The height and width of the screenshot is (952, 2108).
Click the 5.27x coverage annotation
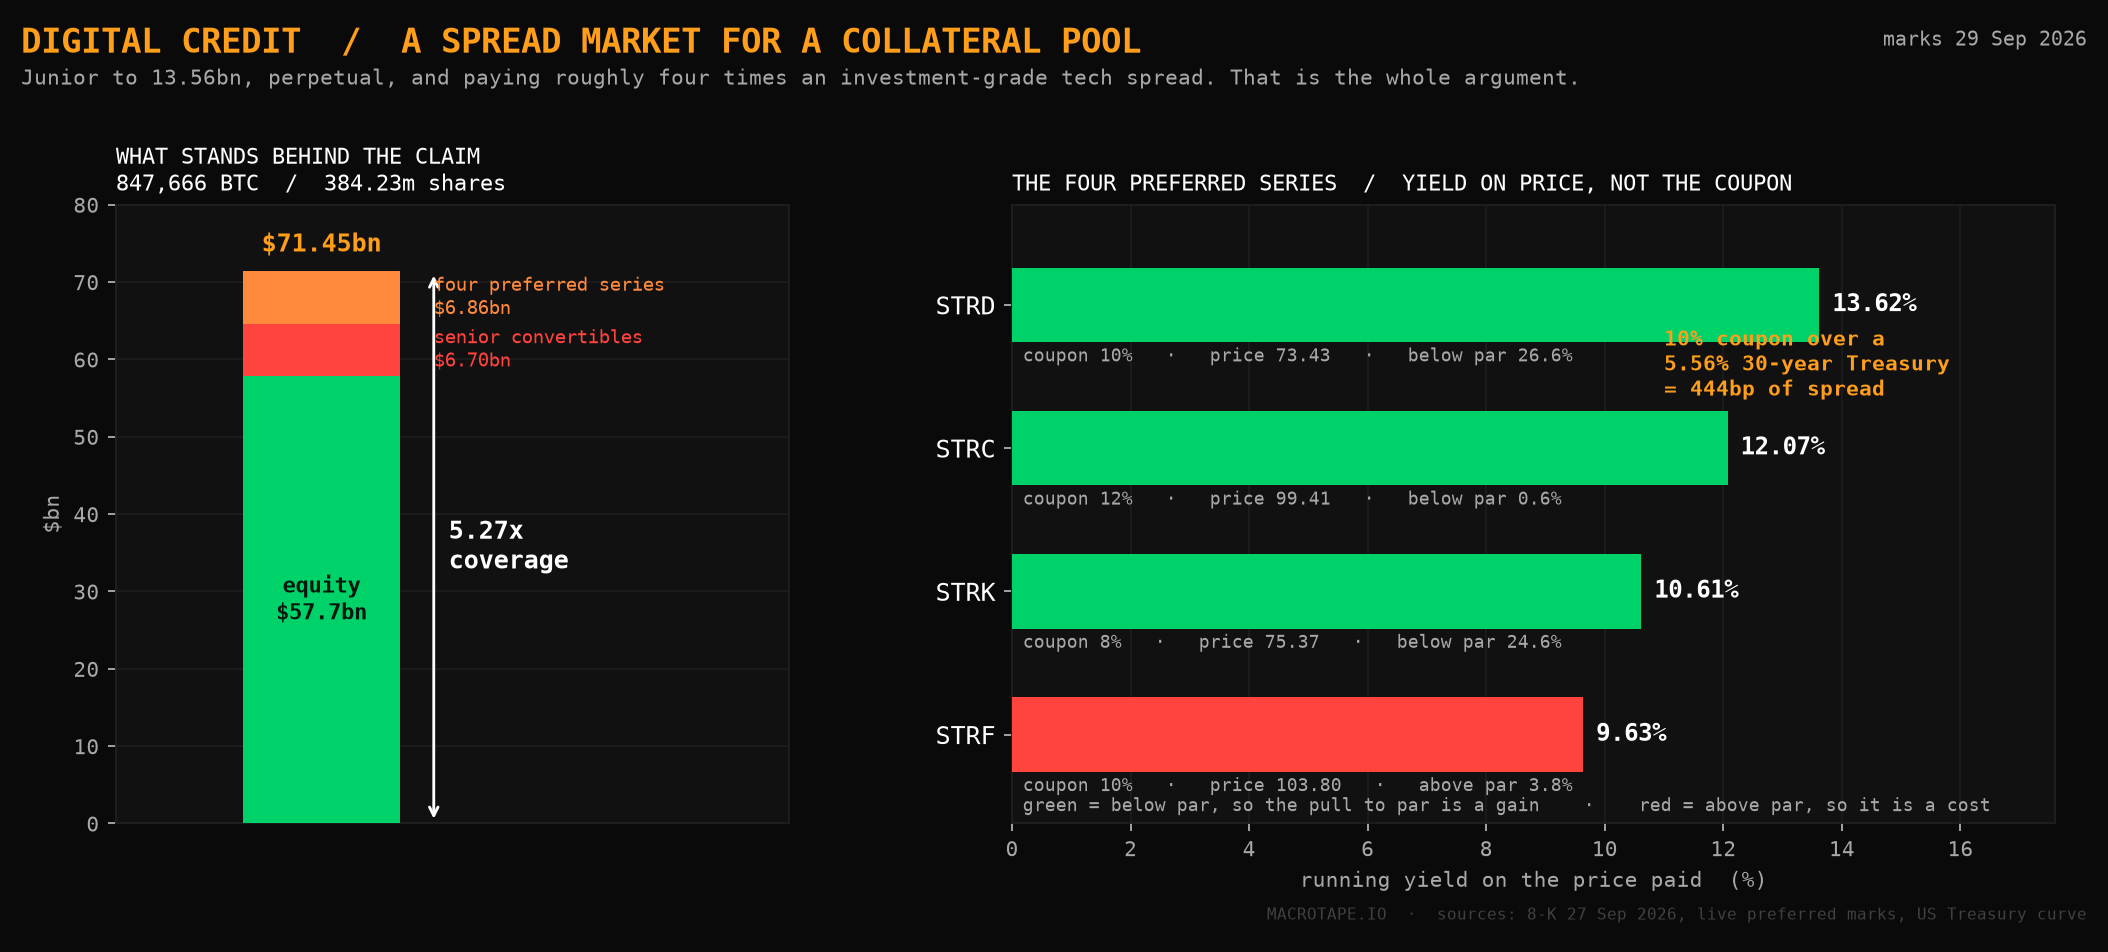click(x=508, y=545)
